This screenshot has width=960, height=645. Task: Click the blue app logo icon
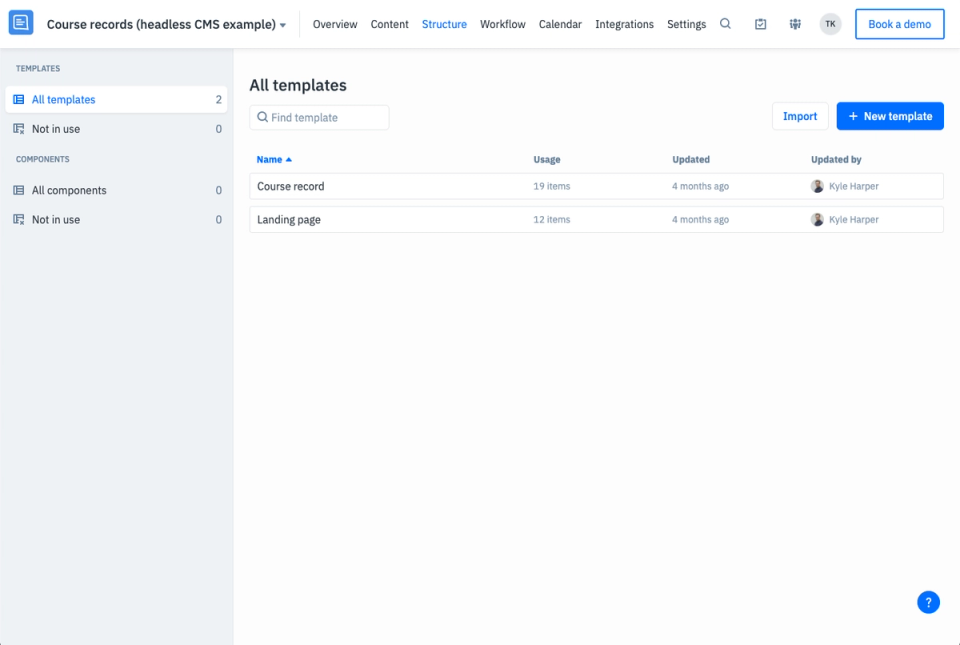point(21,23)
